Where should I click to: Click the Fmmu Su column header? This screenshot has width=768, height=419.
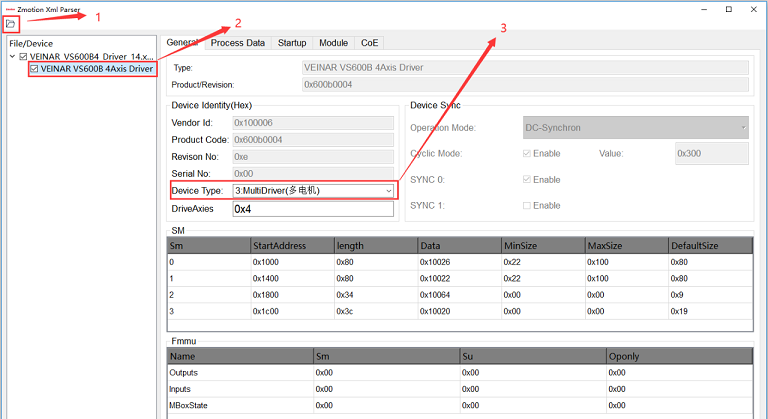click(533, 356)
